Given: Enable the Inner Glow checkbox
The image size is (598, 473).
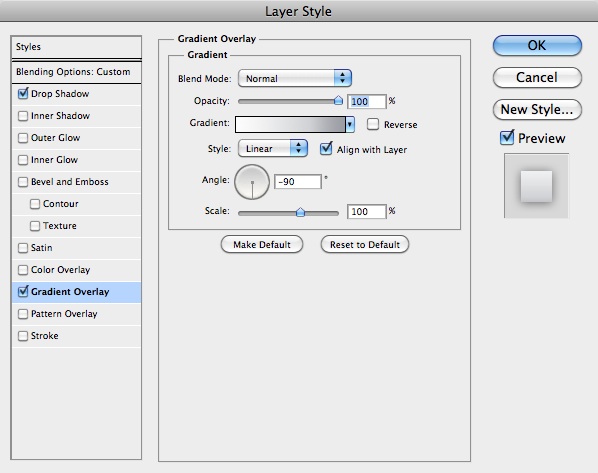Looking at the screenshot, I should pyautogui.click(x=23, y=160).
